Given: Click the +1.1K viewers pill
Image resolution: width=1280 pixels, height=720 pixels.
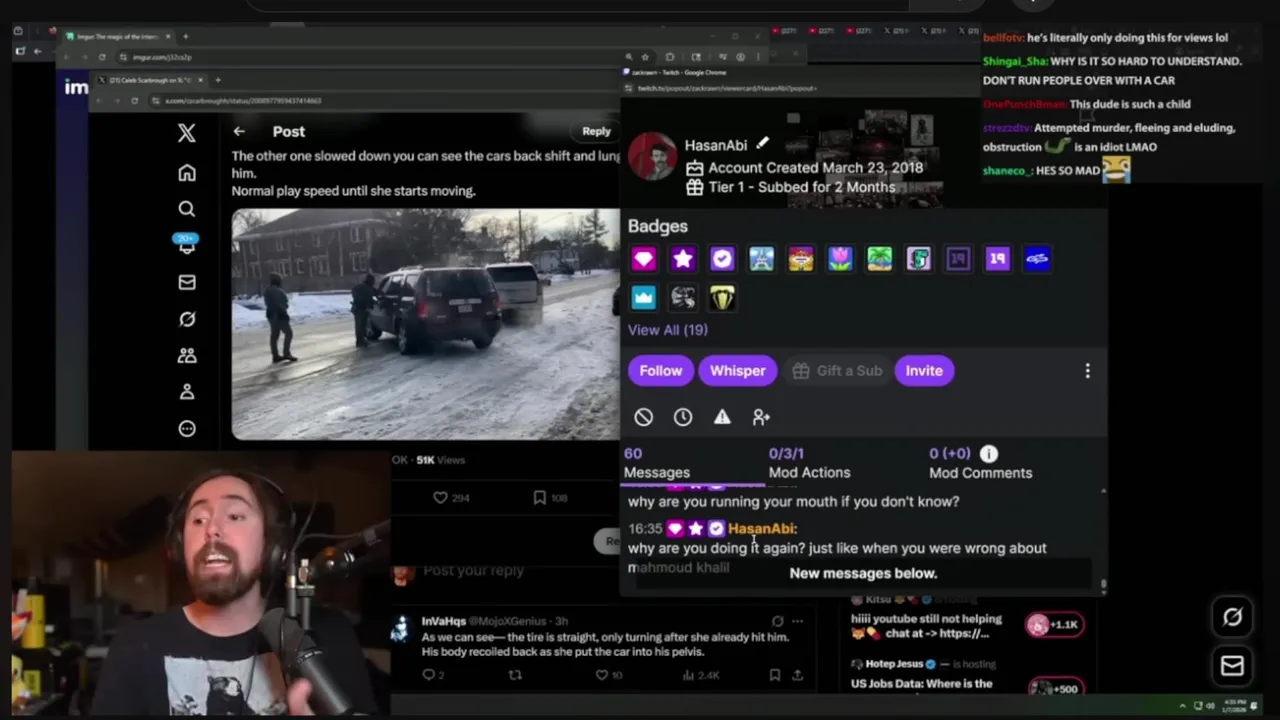Looking at the screenshot, I should pos(1054,625).
